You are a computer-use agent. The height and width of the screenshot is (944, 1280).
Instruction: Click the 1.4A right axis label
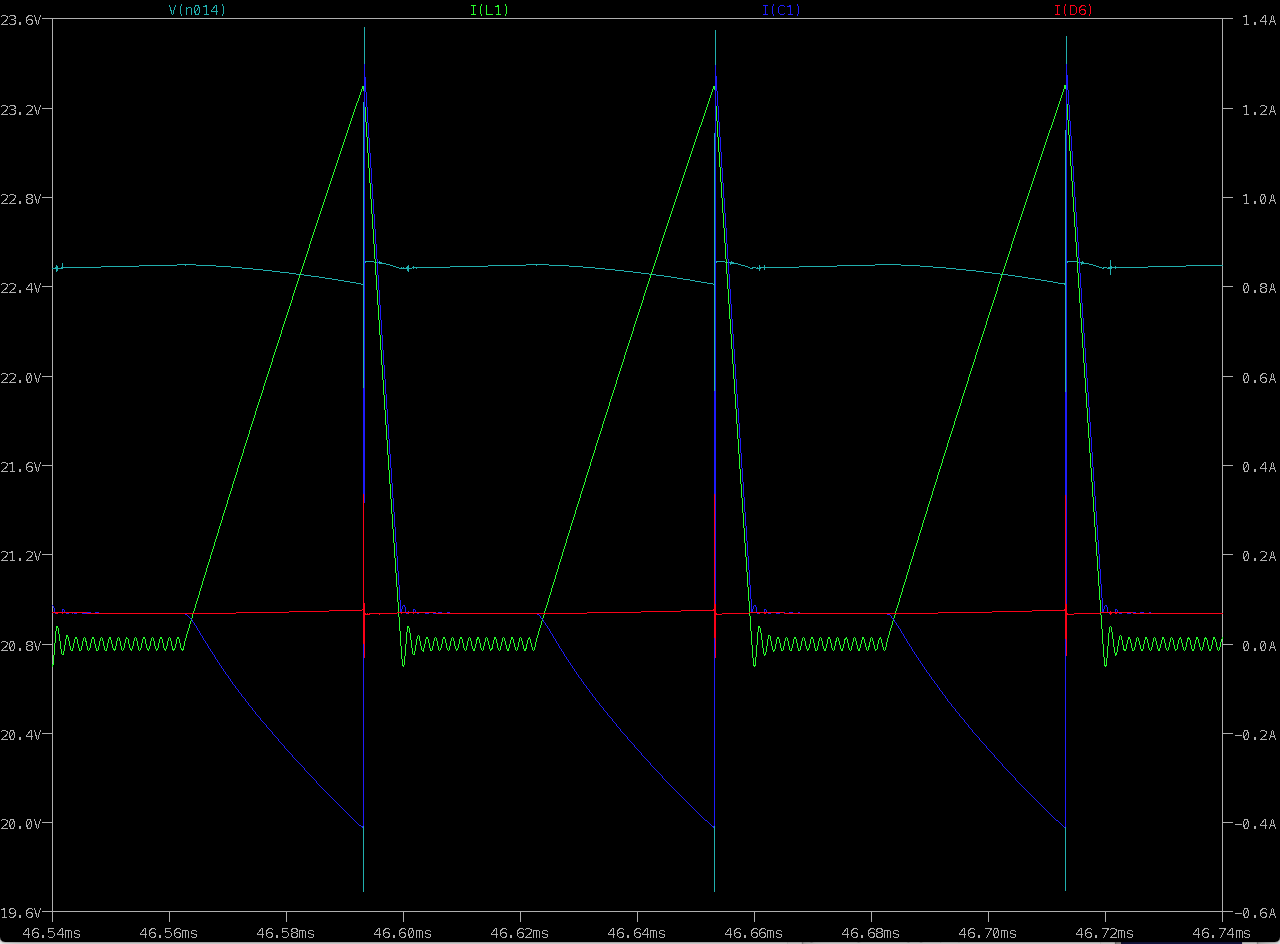[x=1257, y=20]
